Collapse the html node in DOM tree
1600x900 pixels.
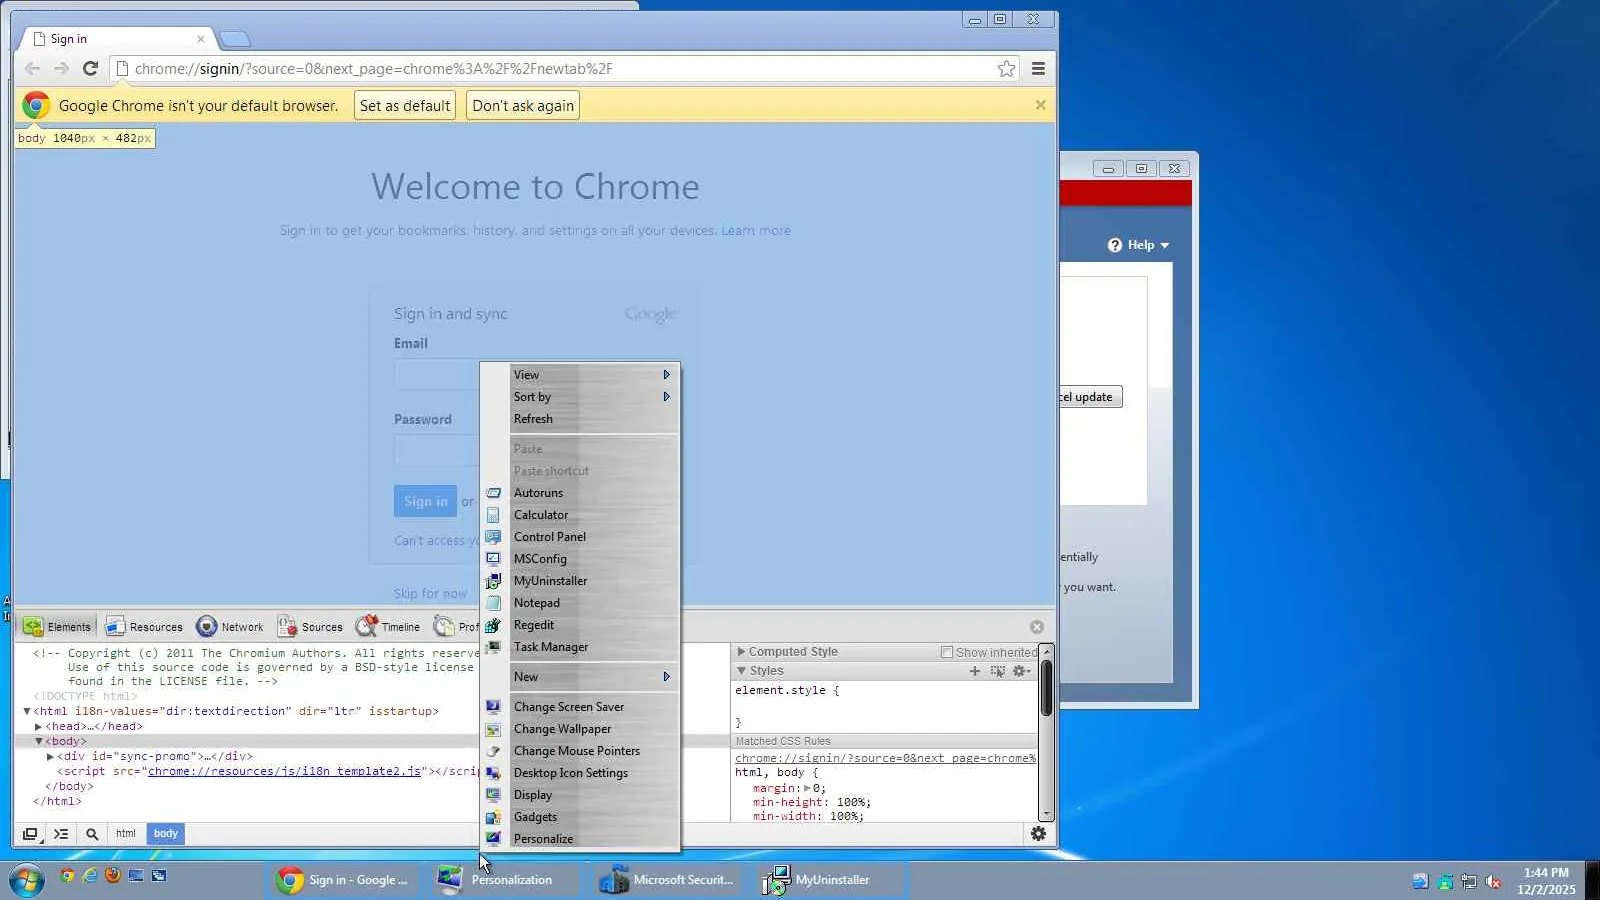tap(27, 712)
